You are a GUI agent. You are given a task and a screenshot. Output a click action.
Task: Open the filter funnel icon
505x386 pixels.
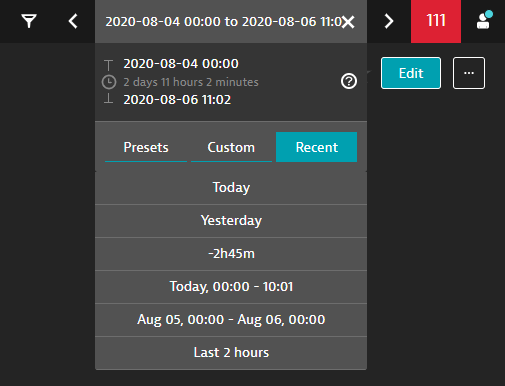point(29,21)
